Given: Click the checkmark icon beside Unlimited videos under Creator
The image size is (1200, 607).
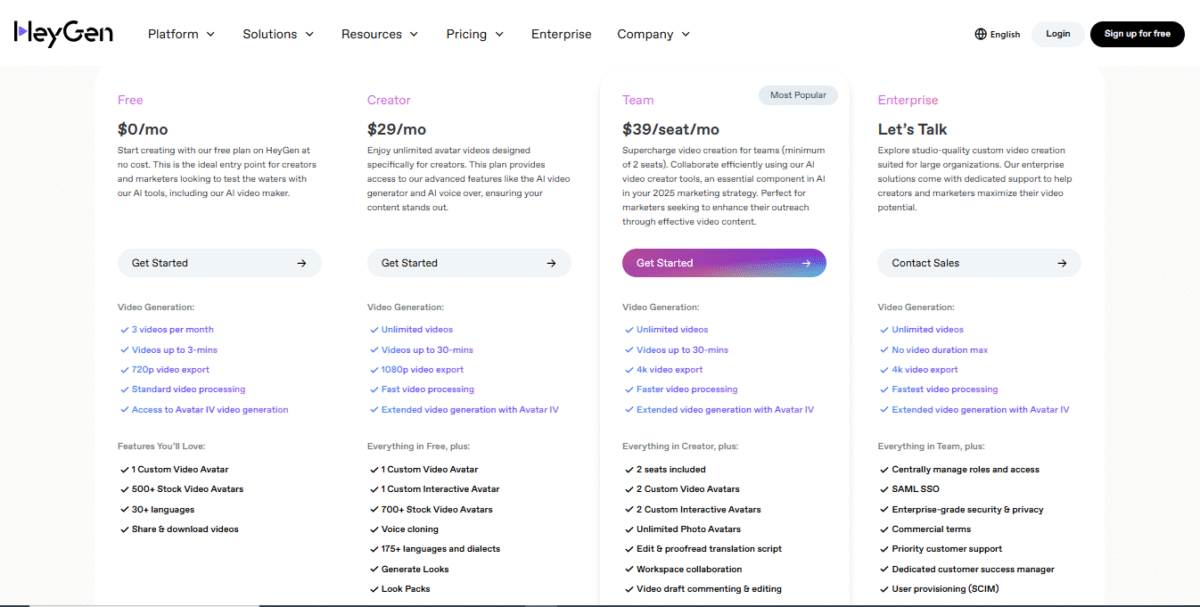Looking at the screenshot, I should [373, 329].
